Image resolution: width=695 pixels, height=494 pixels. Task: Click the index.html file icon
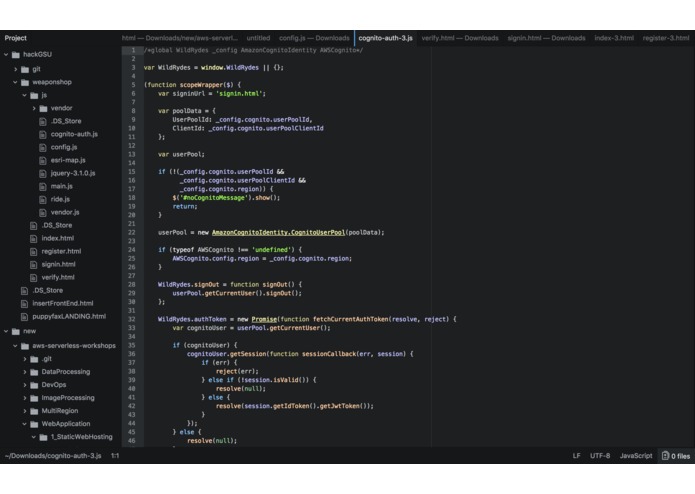33,238
